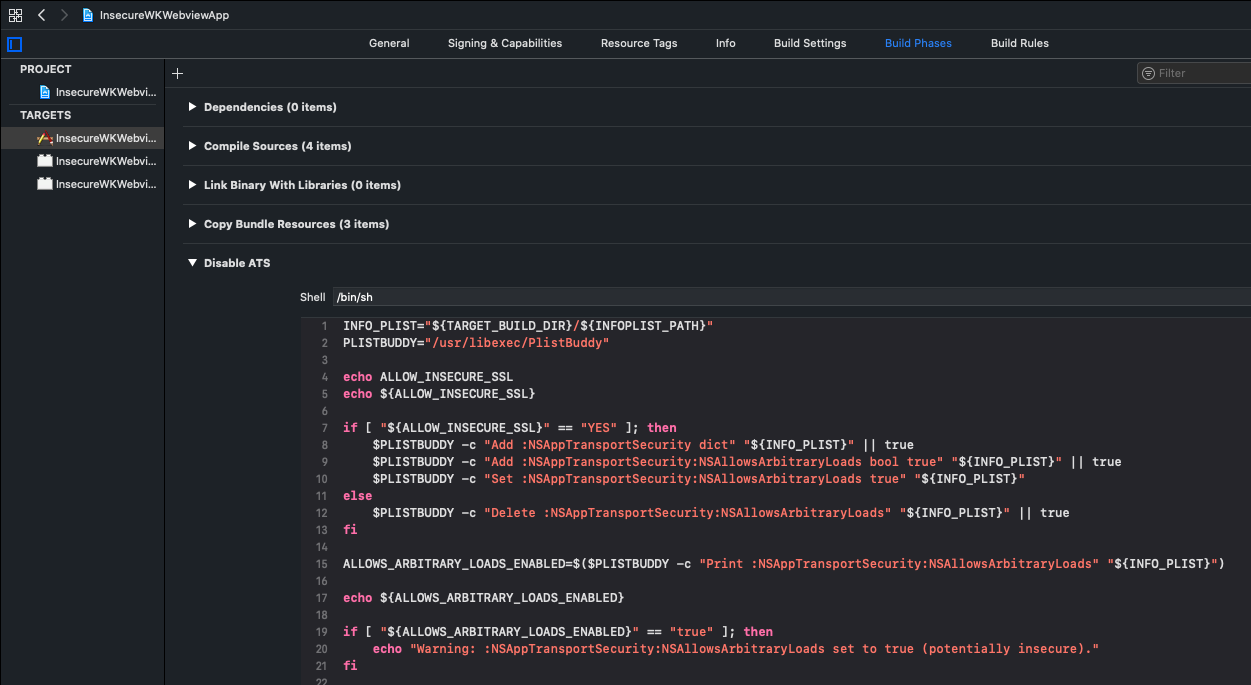The width and height of the screenshot is (1251, 685).
Task: Click the 'echo "Warning: ...' line
Action: click(x=736, y=649)
